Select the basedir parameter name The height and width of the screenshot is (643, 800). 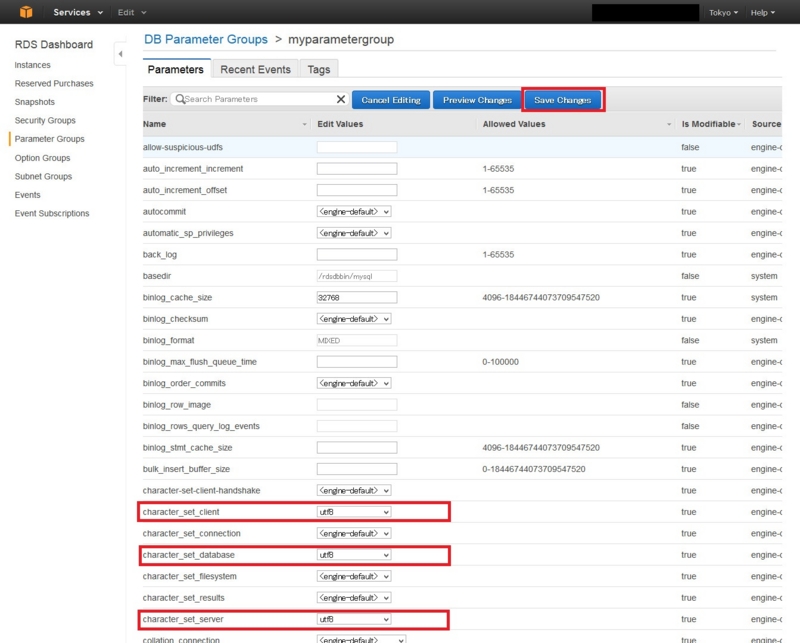[x=157, y=276]
